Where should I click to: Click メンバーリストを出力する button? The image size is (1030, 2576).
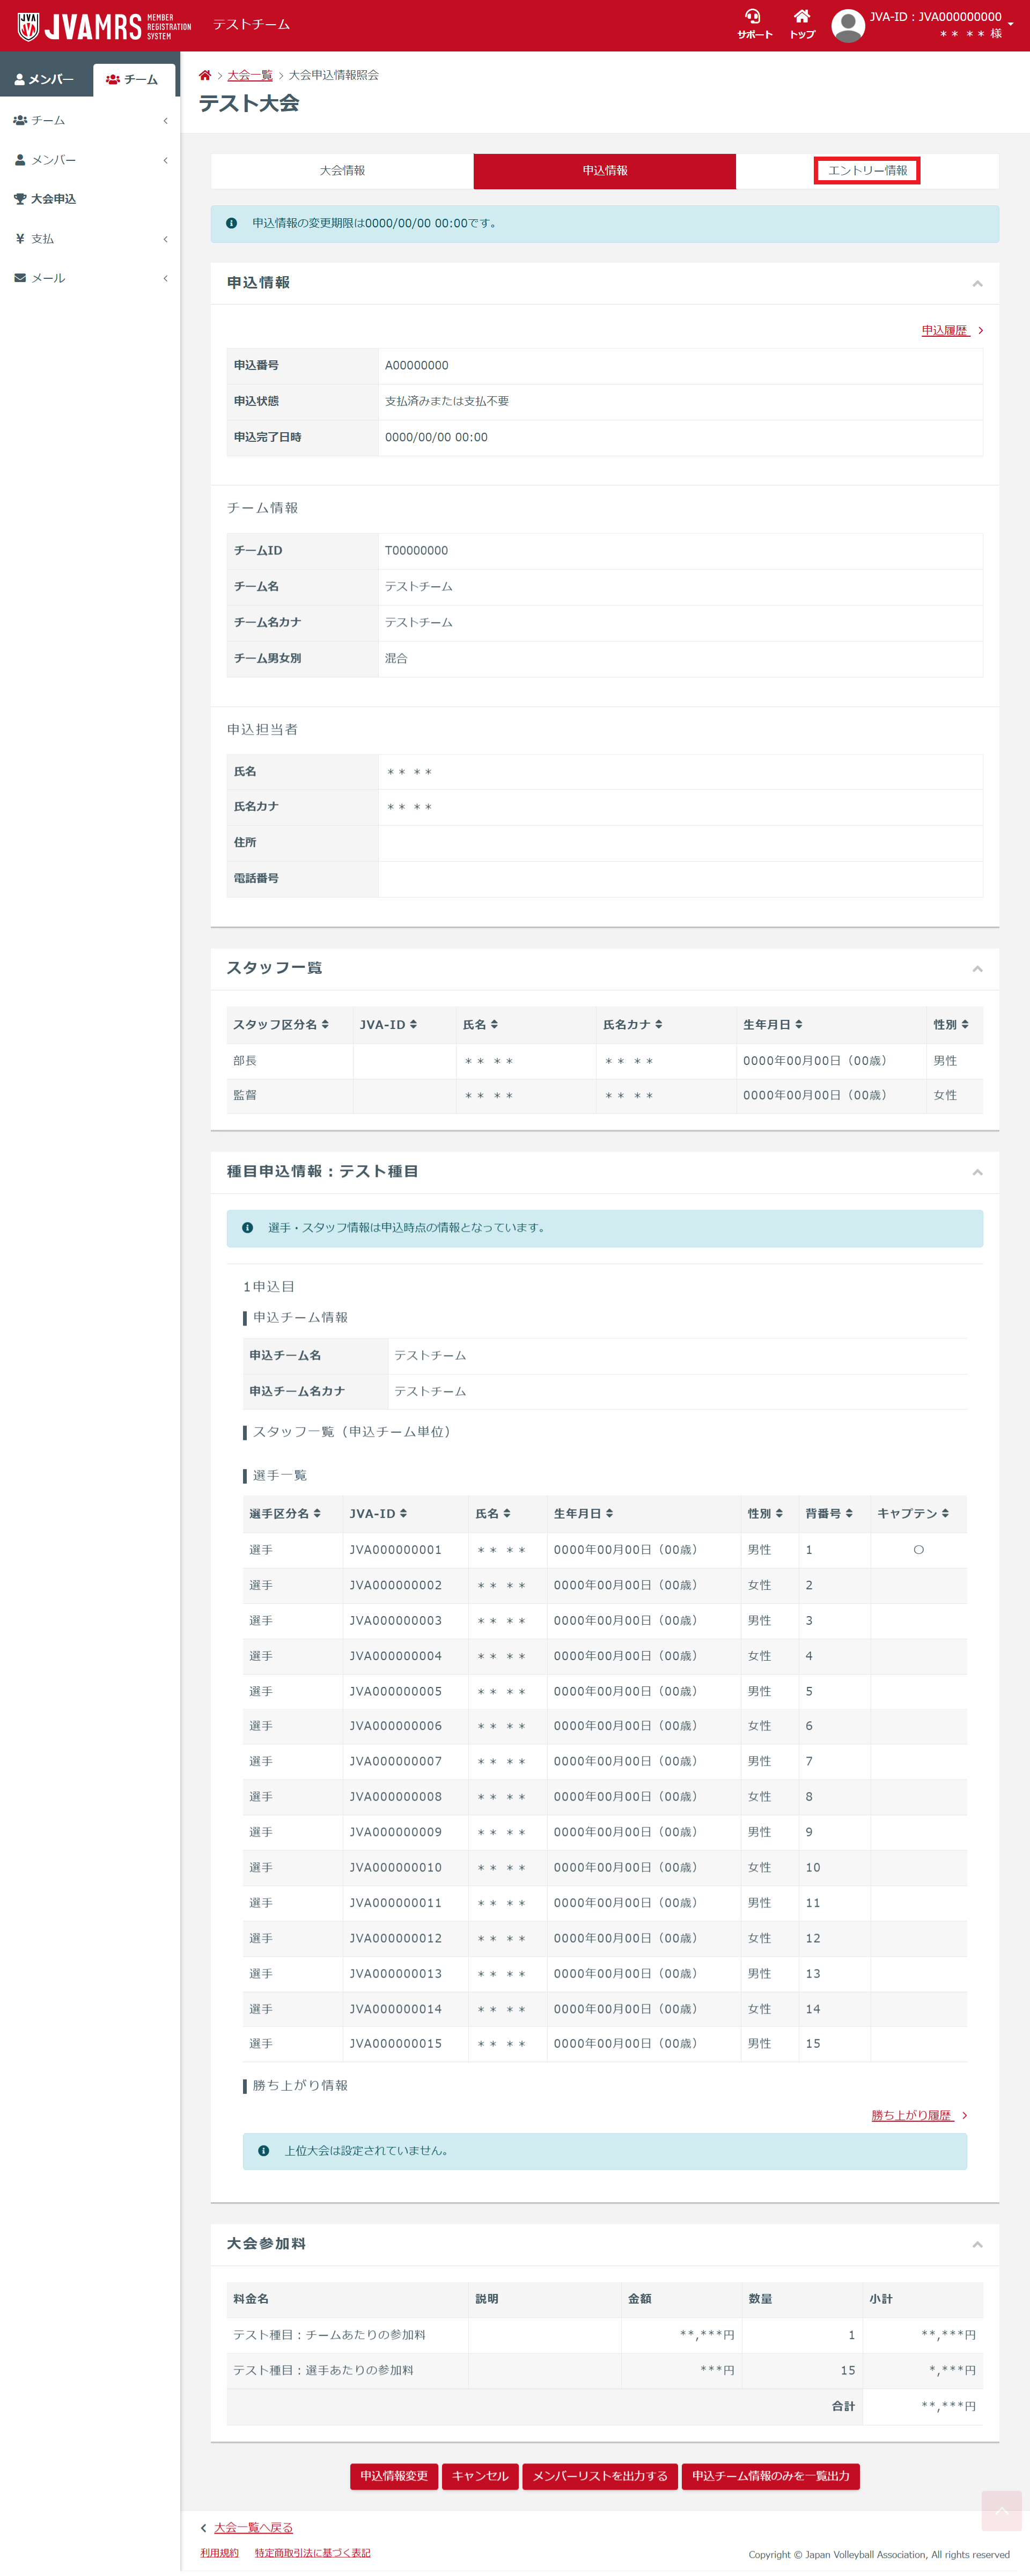(x=599, y=2476)
